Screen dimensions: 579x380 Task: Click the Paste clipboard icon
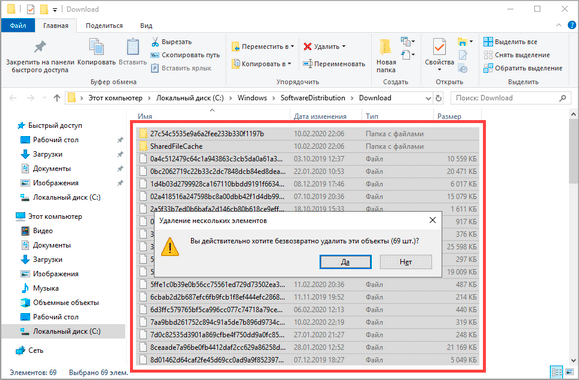tap(133, 47)
